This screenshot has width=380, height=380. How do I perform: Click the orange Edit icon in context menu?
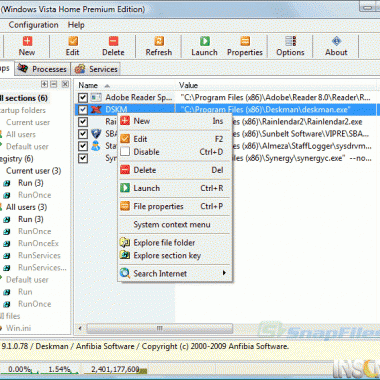tap(125, 139)
